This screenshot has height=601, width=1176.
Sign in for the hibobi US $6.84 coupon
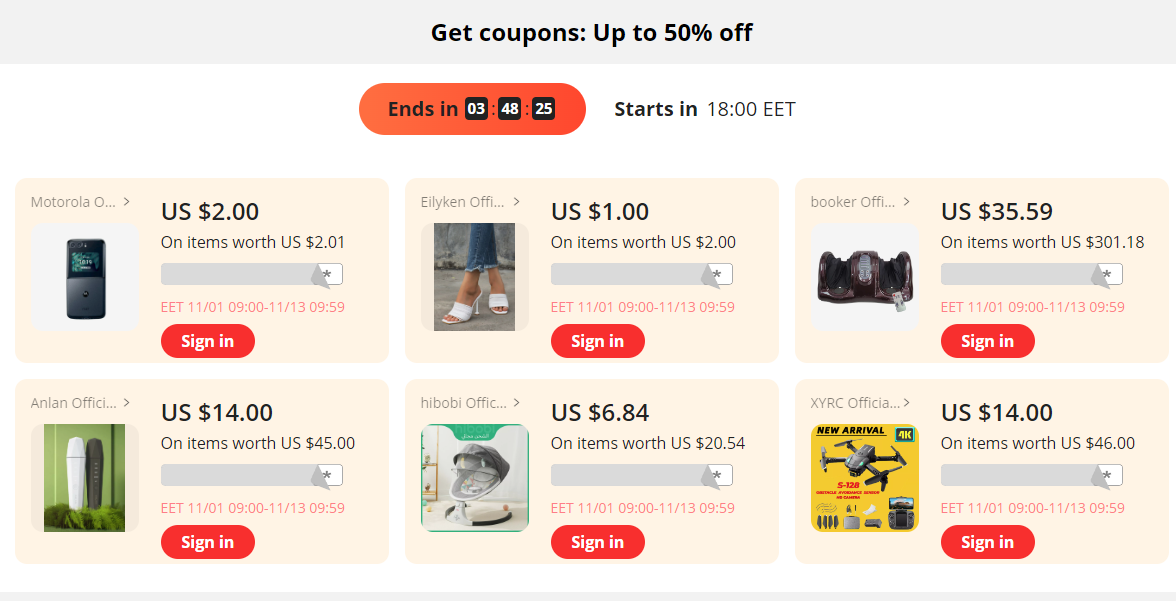(598, 542)
